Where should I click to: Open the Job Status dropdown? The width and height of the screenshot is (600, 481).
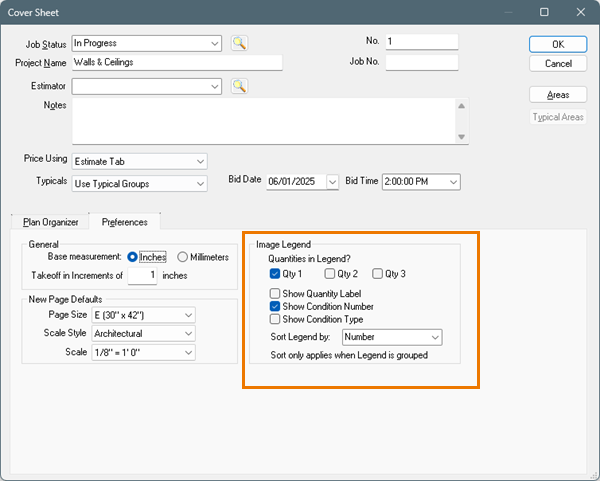point(147,43)
